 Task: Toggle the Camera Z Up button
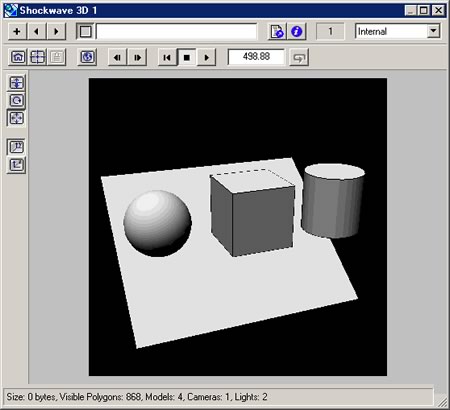click(x=16, y=165)
